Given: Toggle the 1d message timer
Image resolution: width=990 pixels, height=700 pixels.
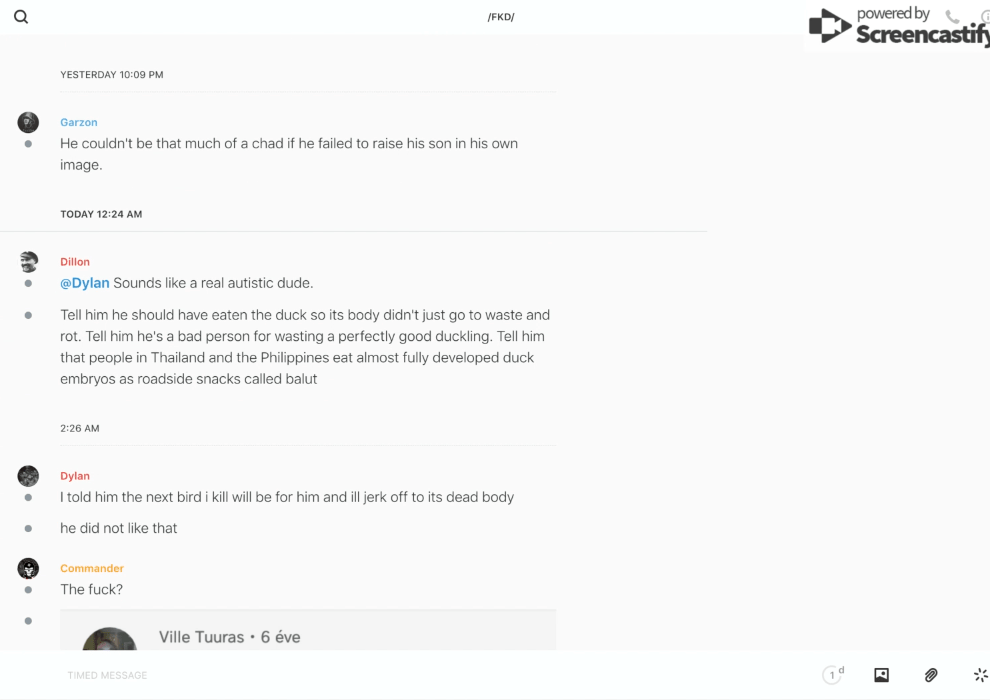Looking at the screenshot, I should coord(833,675).
